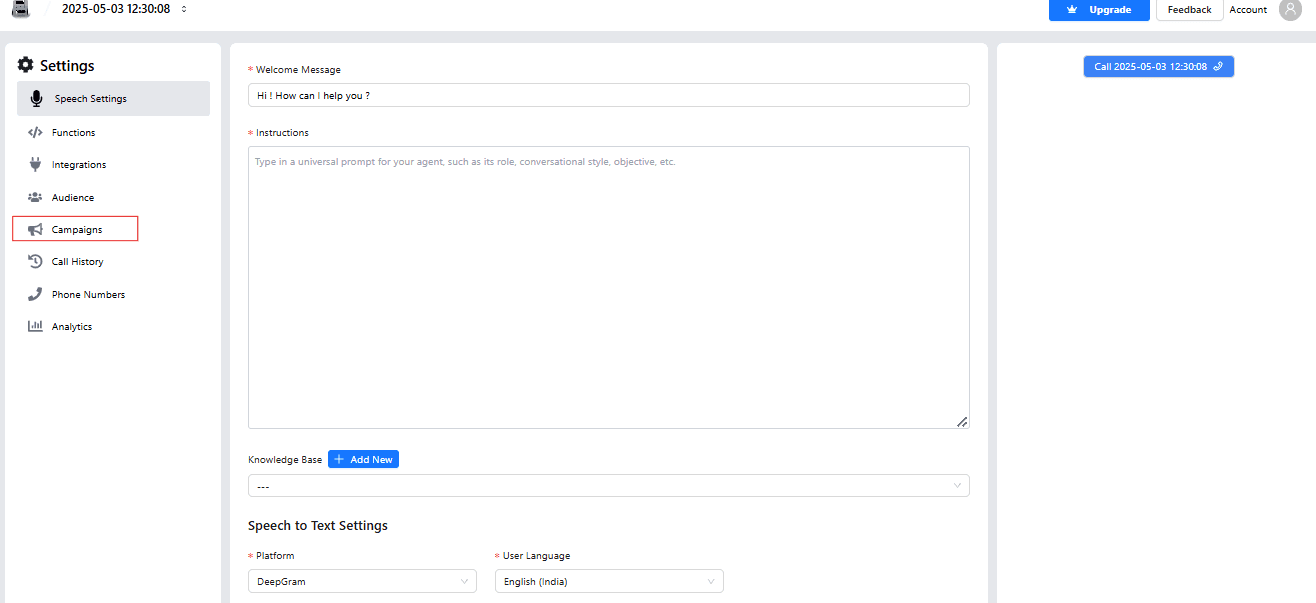Click the Integrations plug icon
The image size is (1316, 603).
click(35, 164)
